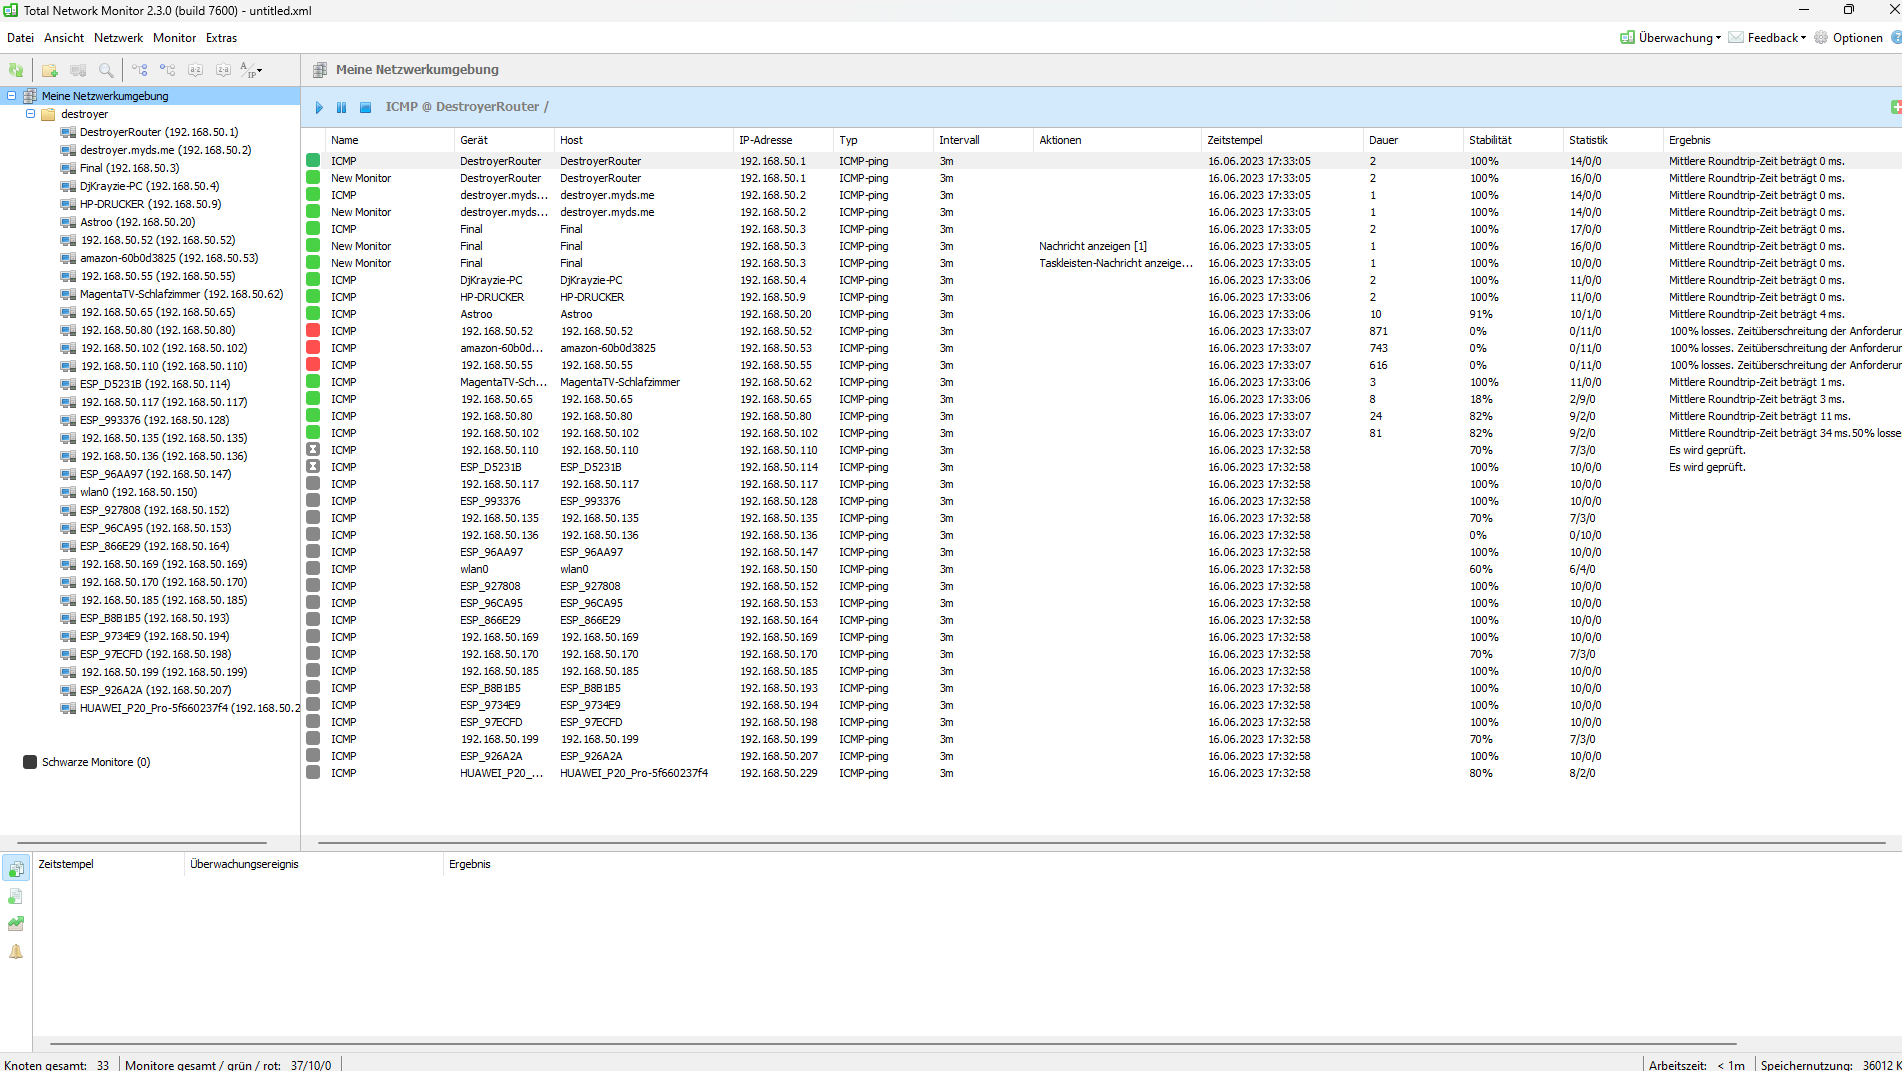Viewport: 1902px width, 1071px height.
Task: Open the bell alerts icon
Action: 16,952
